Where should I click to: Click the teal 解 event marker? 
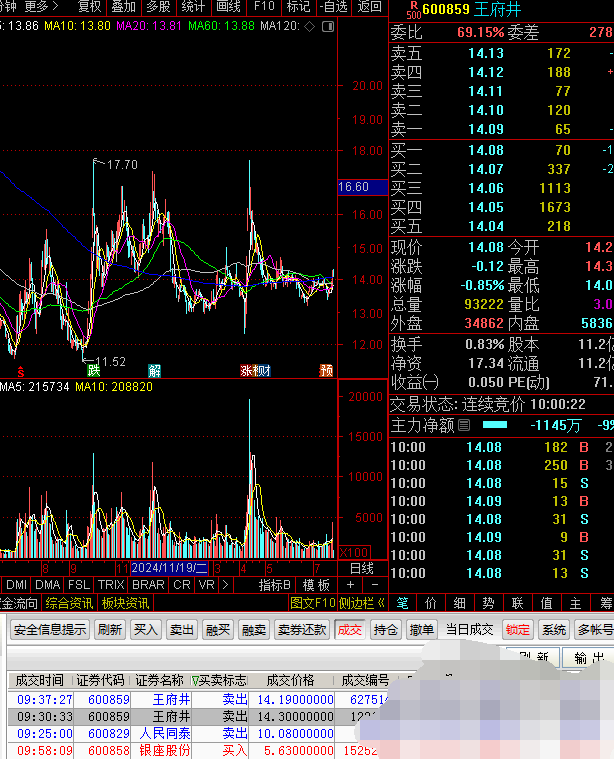(154, 371)
